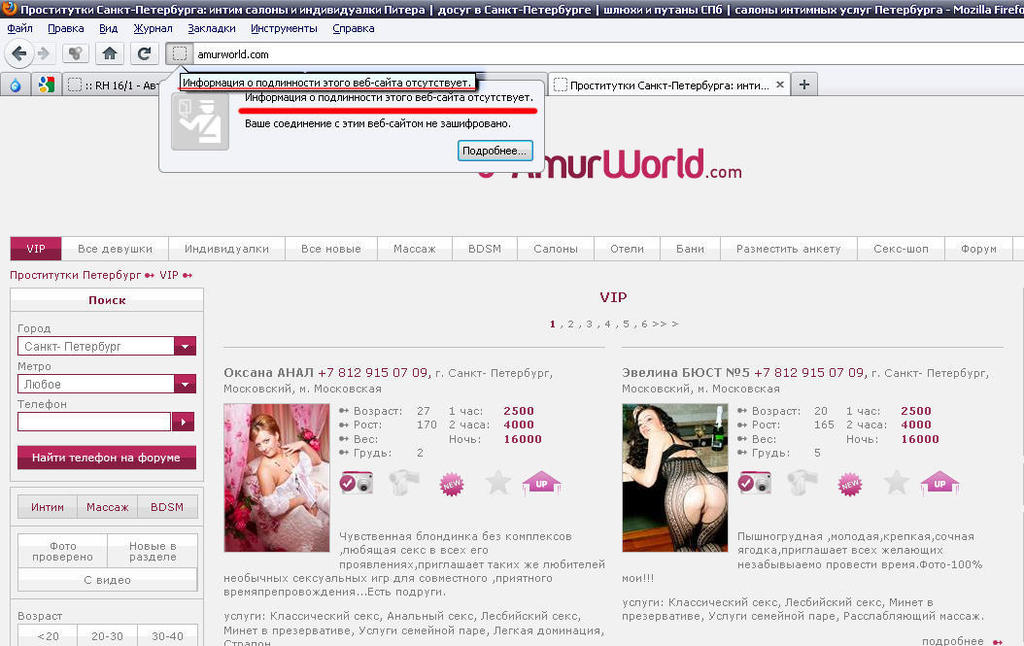Click the UP house icon in second listing
Image resolution: width=1024 pixels, height=646 pixels.
(939, 484)
